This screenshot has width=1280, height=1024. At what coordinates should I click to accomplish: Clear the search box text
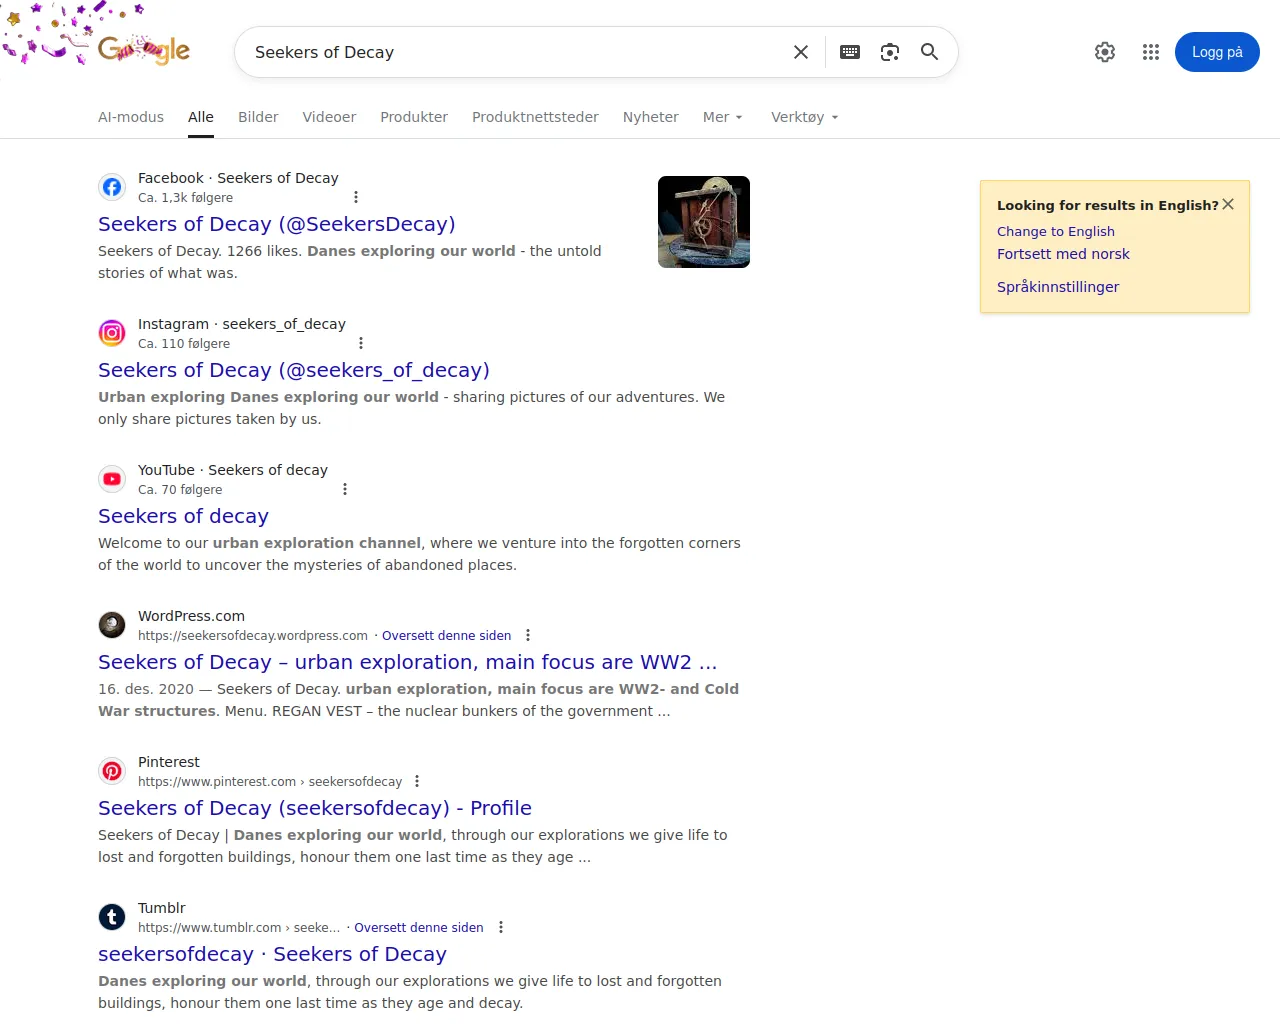tap(801, 52)
